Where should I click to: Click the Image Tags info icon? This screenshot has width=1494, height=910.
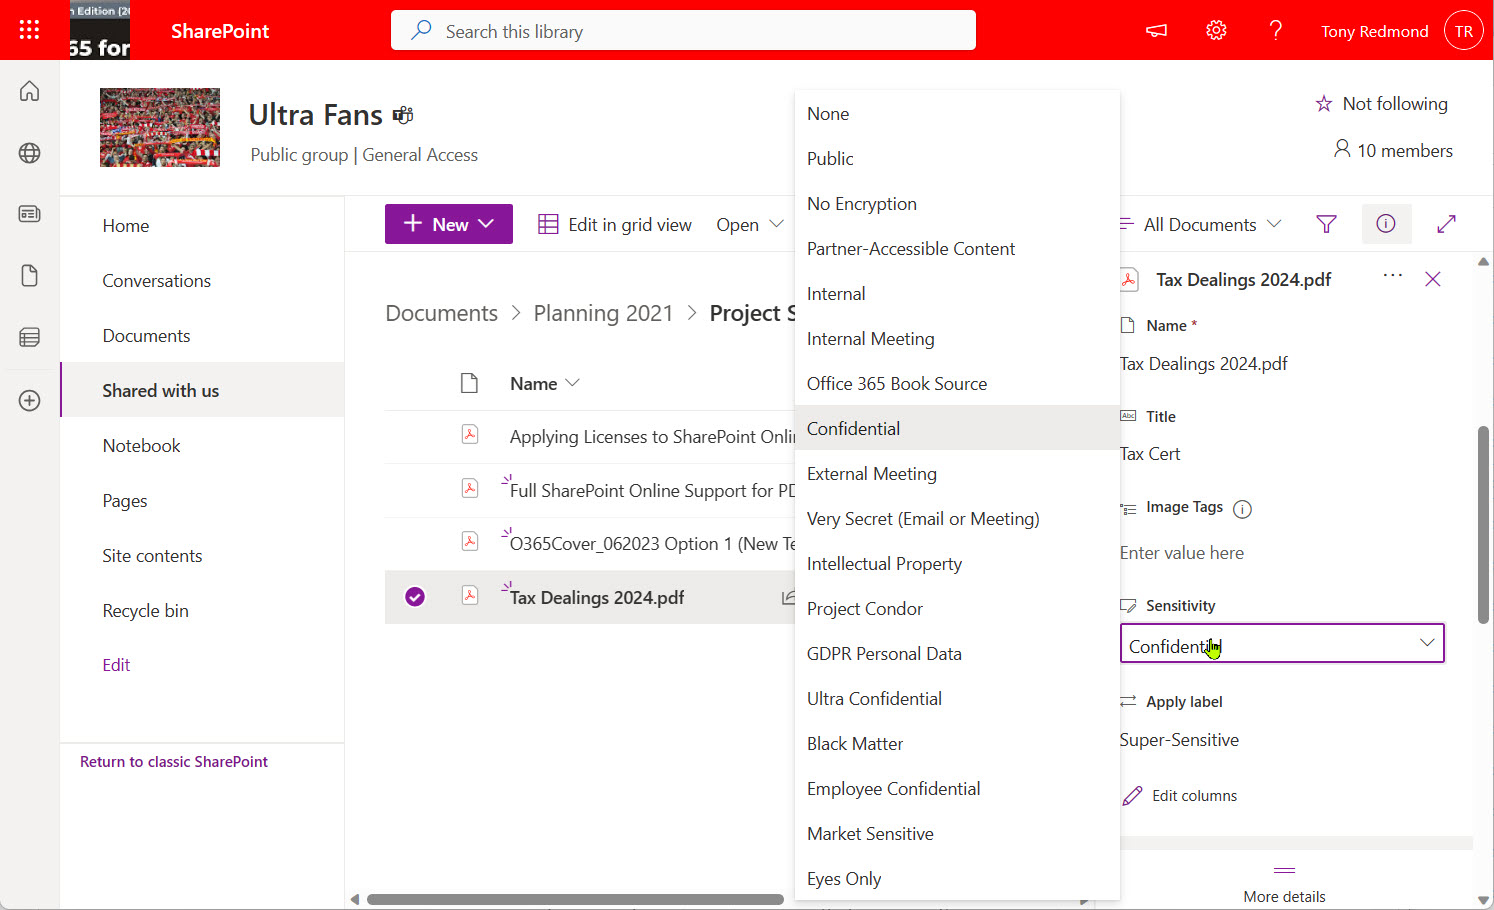pos(1242,509)
